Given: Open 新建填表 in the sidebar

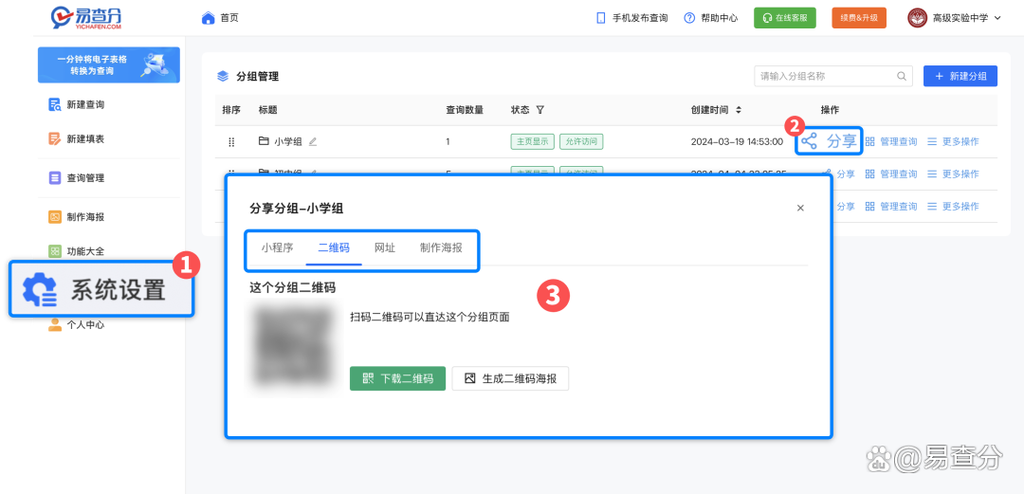Looking at the screenshot, I should 85,139.
